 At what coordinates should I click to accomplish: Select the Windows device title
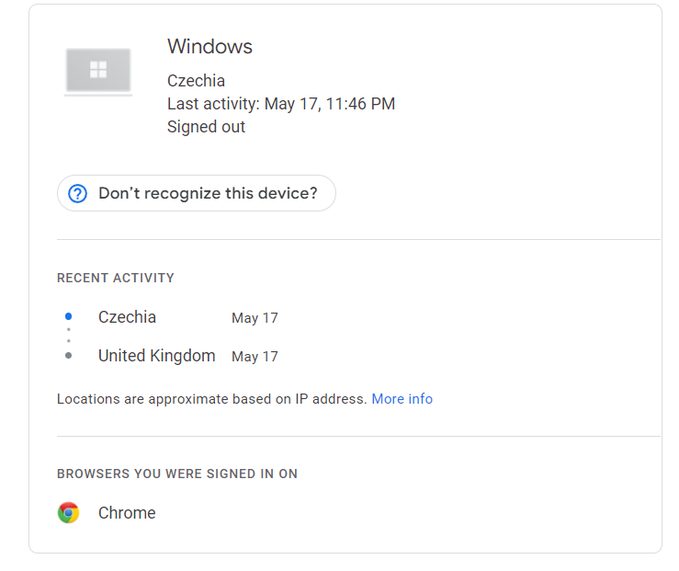coord(210,46)
